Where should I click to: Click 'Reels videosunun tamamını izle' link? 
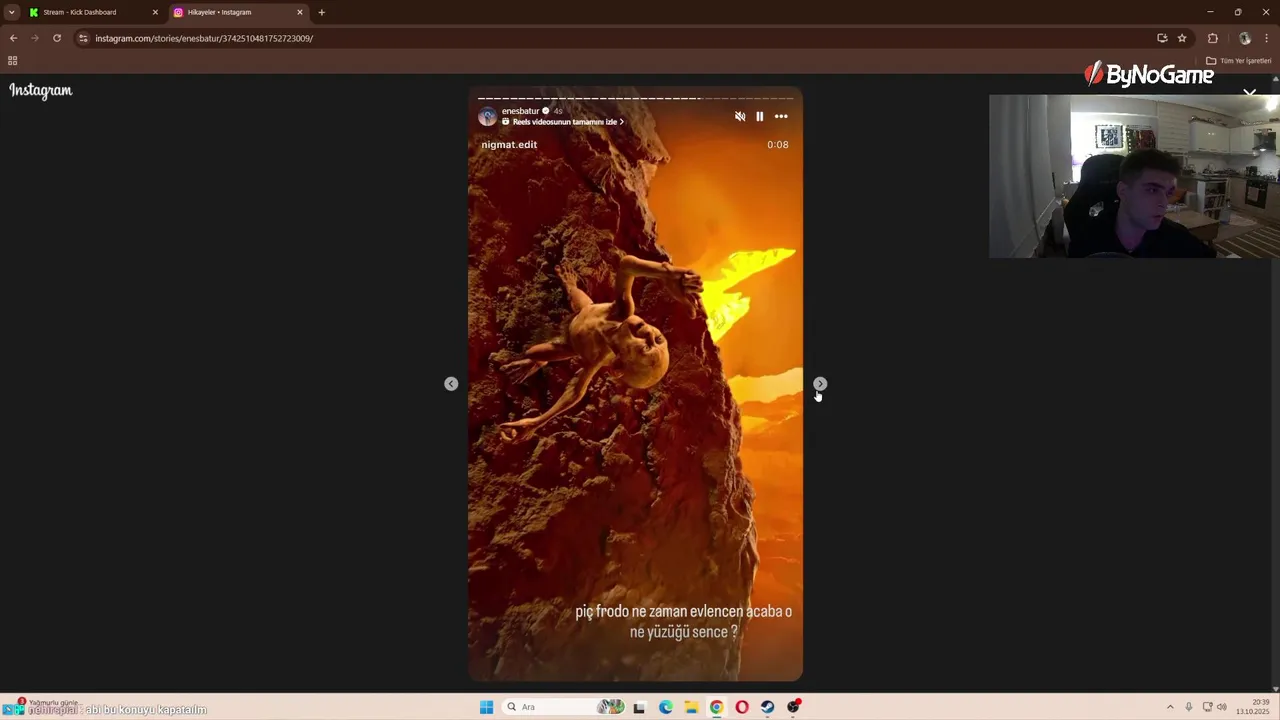point(563,122)
